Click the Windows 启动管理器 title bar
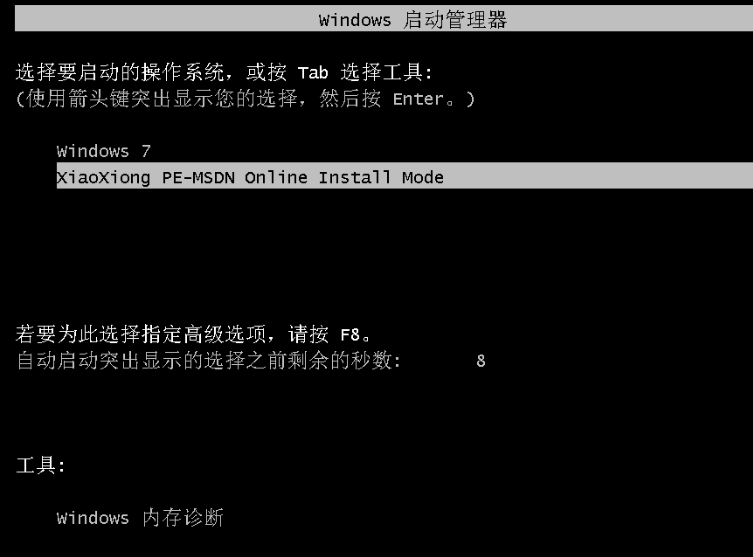Screen dimensions: 753x557 [384, 19]
